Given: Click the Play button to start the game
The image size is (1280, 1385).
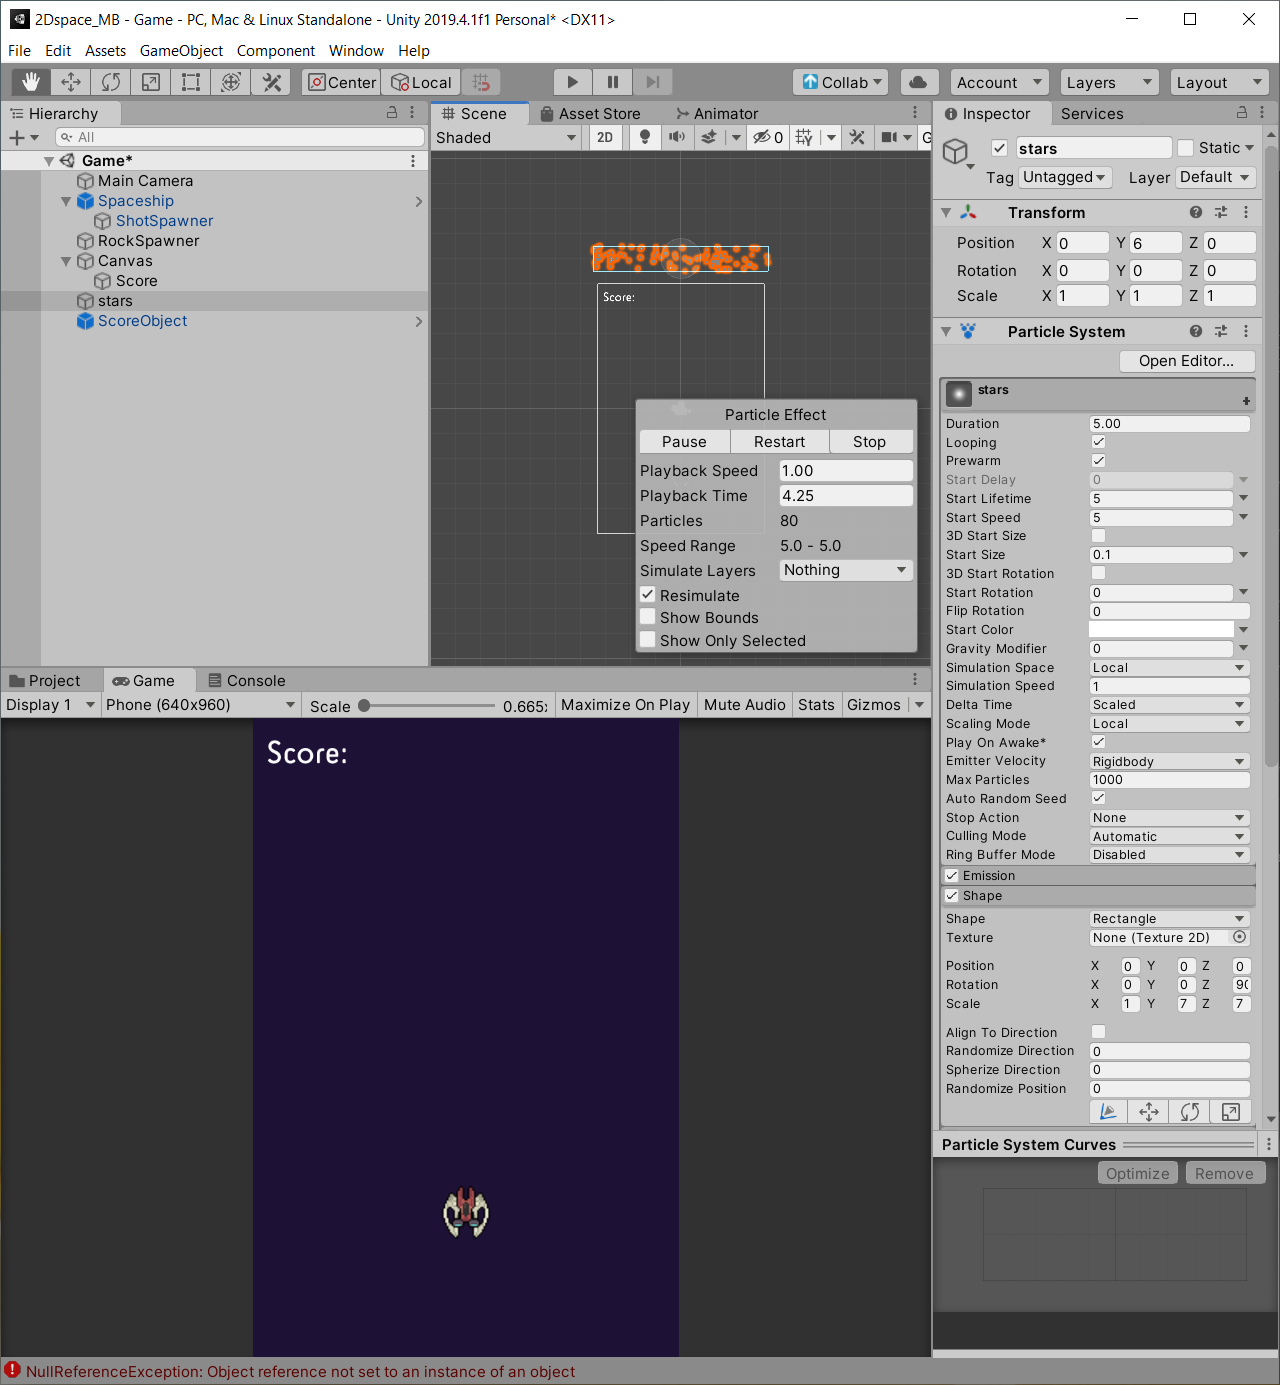Looking at the screenshot, I should (x=573, y=82).
